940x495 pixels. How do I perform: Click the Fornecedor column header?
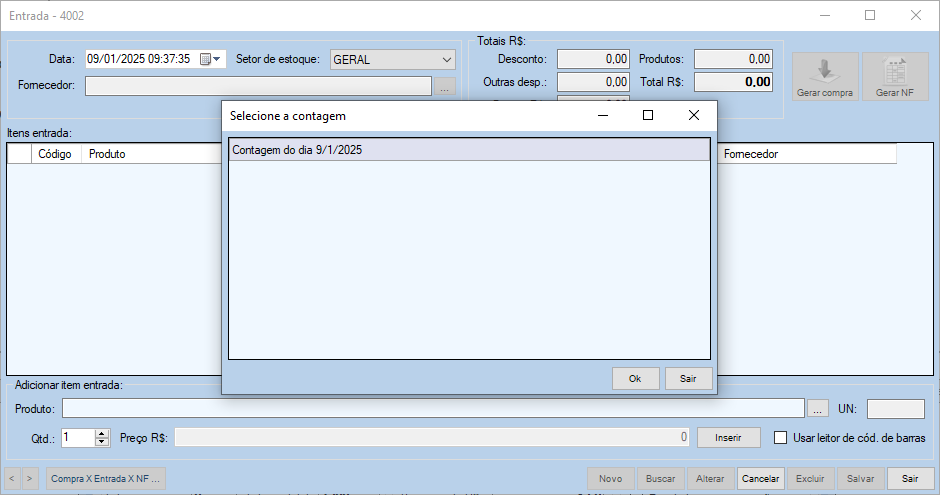(806, 154)
